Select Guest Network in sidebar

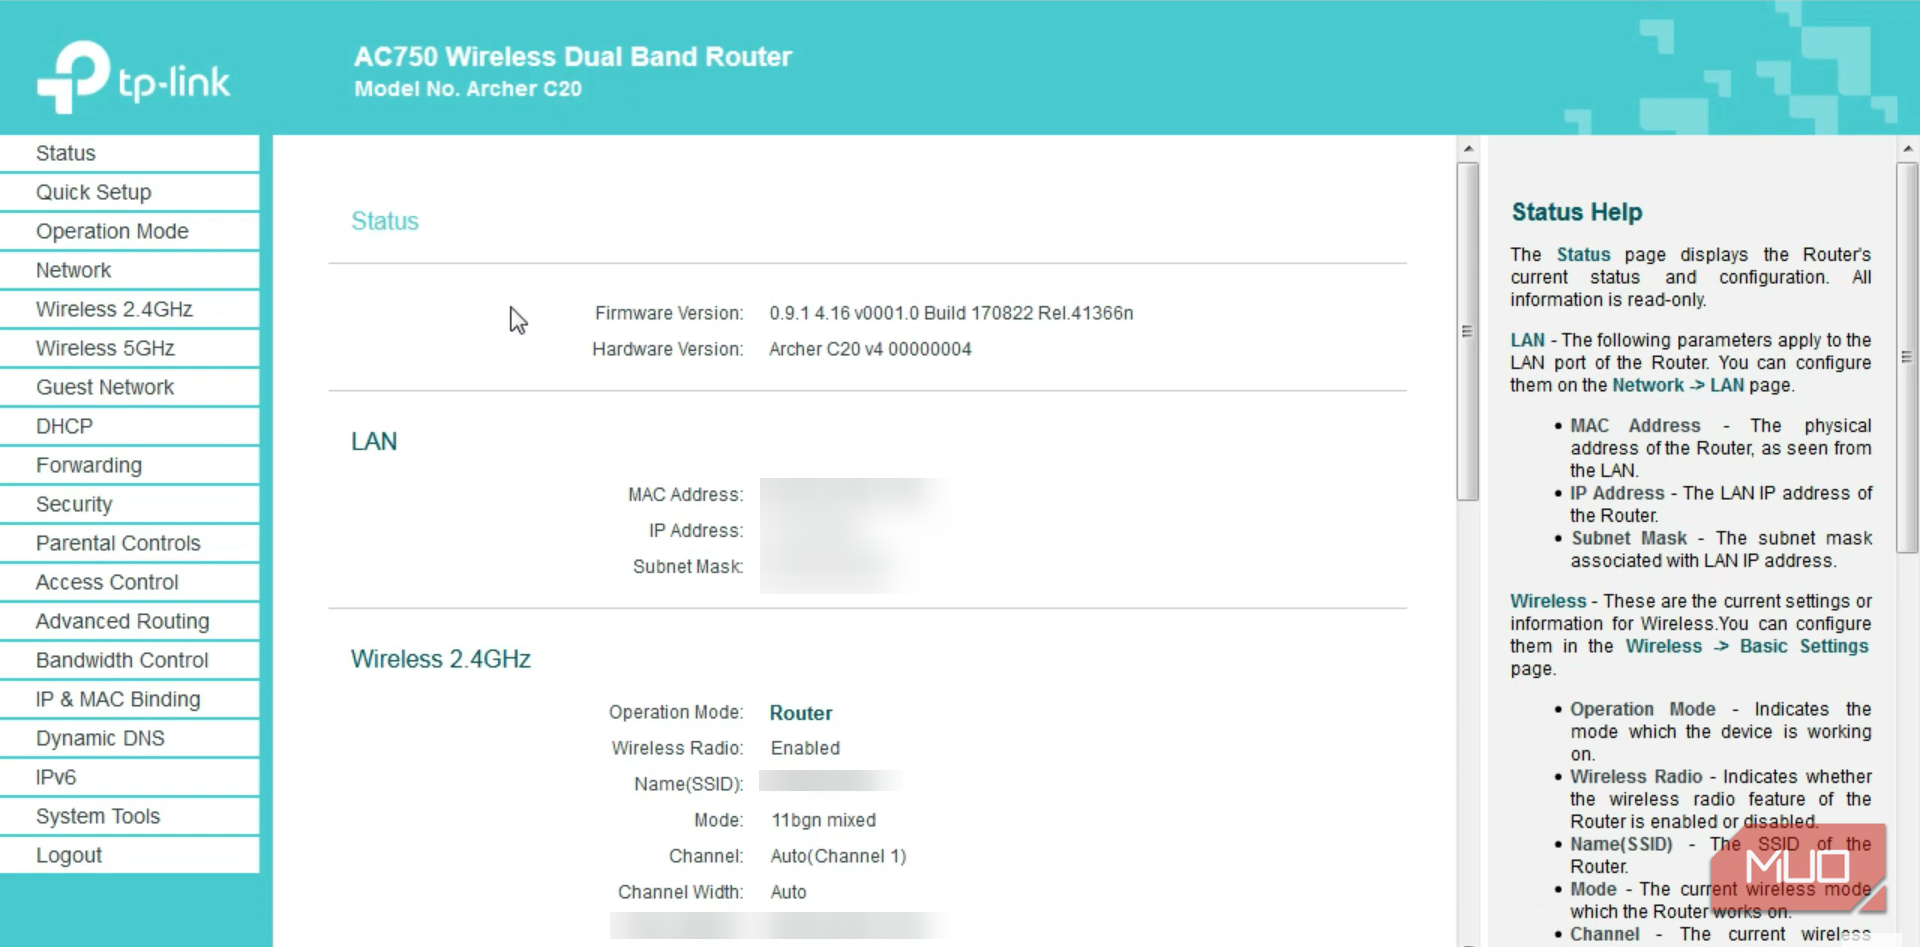click(x=130, y=387)
